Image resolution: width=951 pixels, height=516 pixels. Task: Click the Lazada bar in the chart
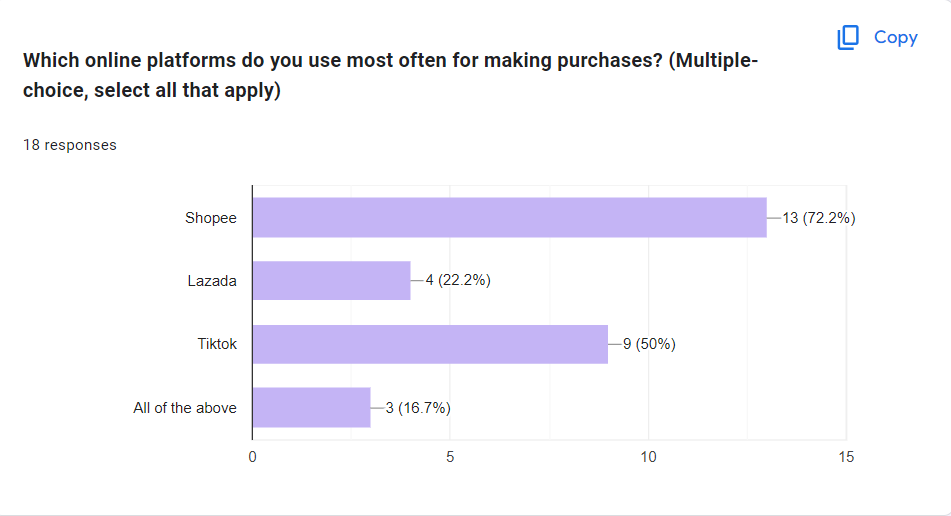(331, 281)
